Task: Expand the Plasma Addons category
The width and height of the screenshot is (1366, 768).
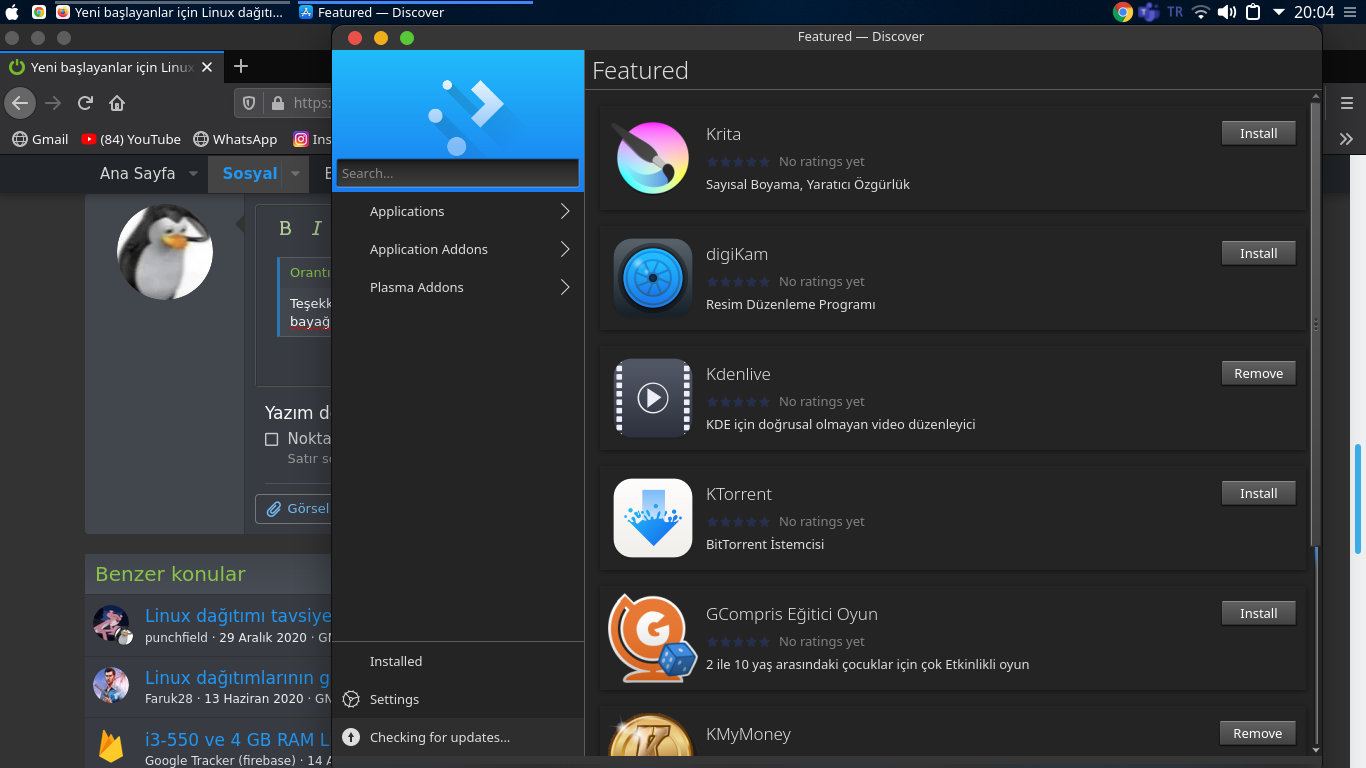Action: [458, 287]
